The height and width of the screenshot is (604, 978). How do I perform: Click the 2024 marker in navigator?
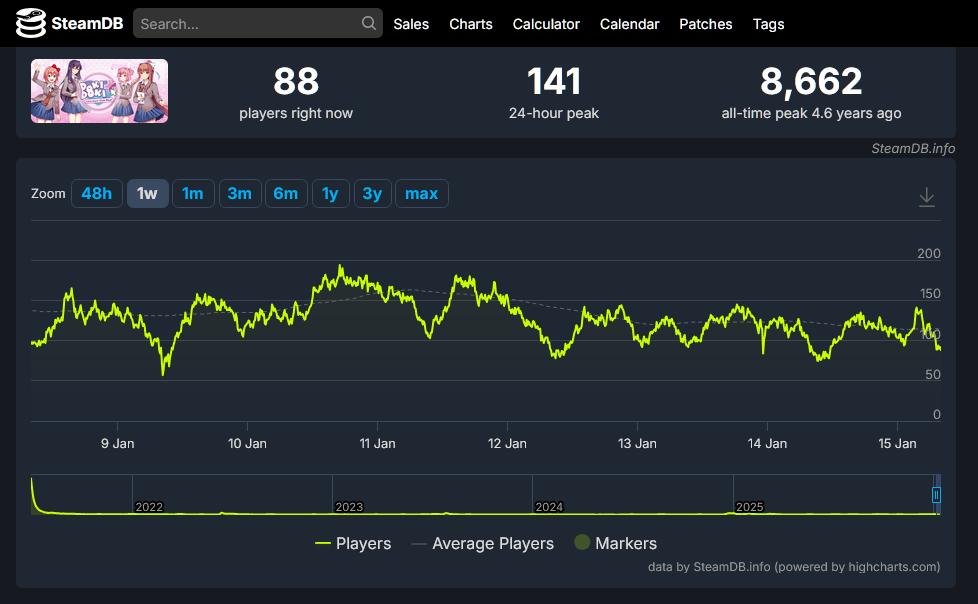(550, 507)
